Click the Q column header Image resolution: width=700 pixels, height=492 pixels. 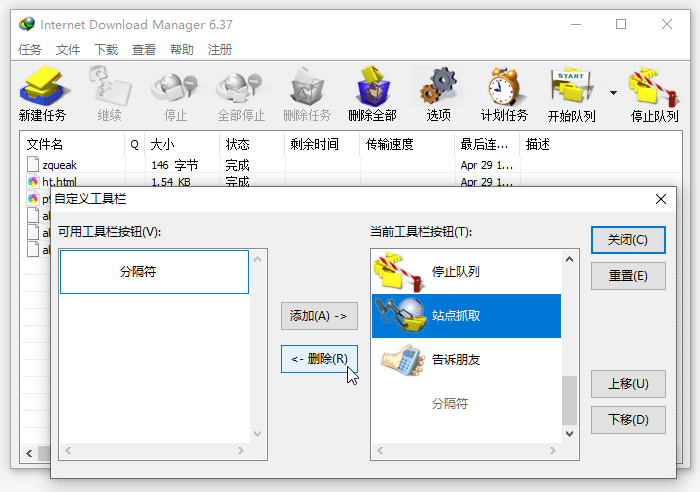134,144
